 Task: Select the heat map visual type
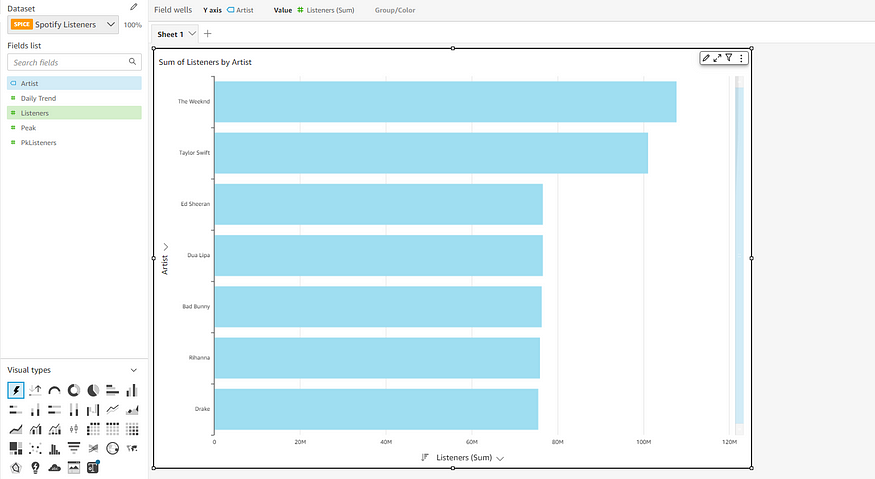pyautogui.click(x=132, y=429)
